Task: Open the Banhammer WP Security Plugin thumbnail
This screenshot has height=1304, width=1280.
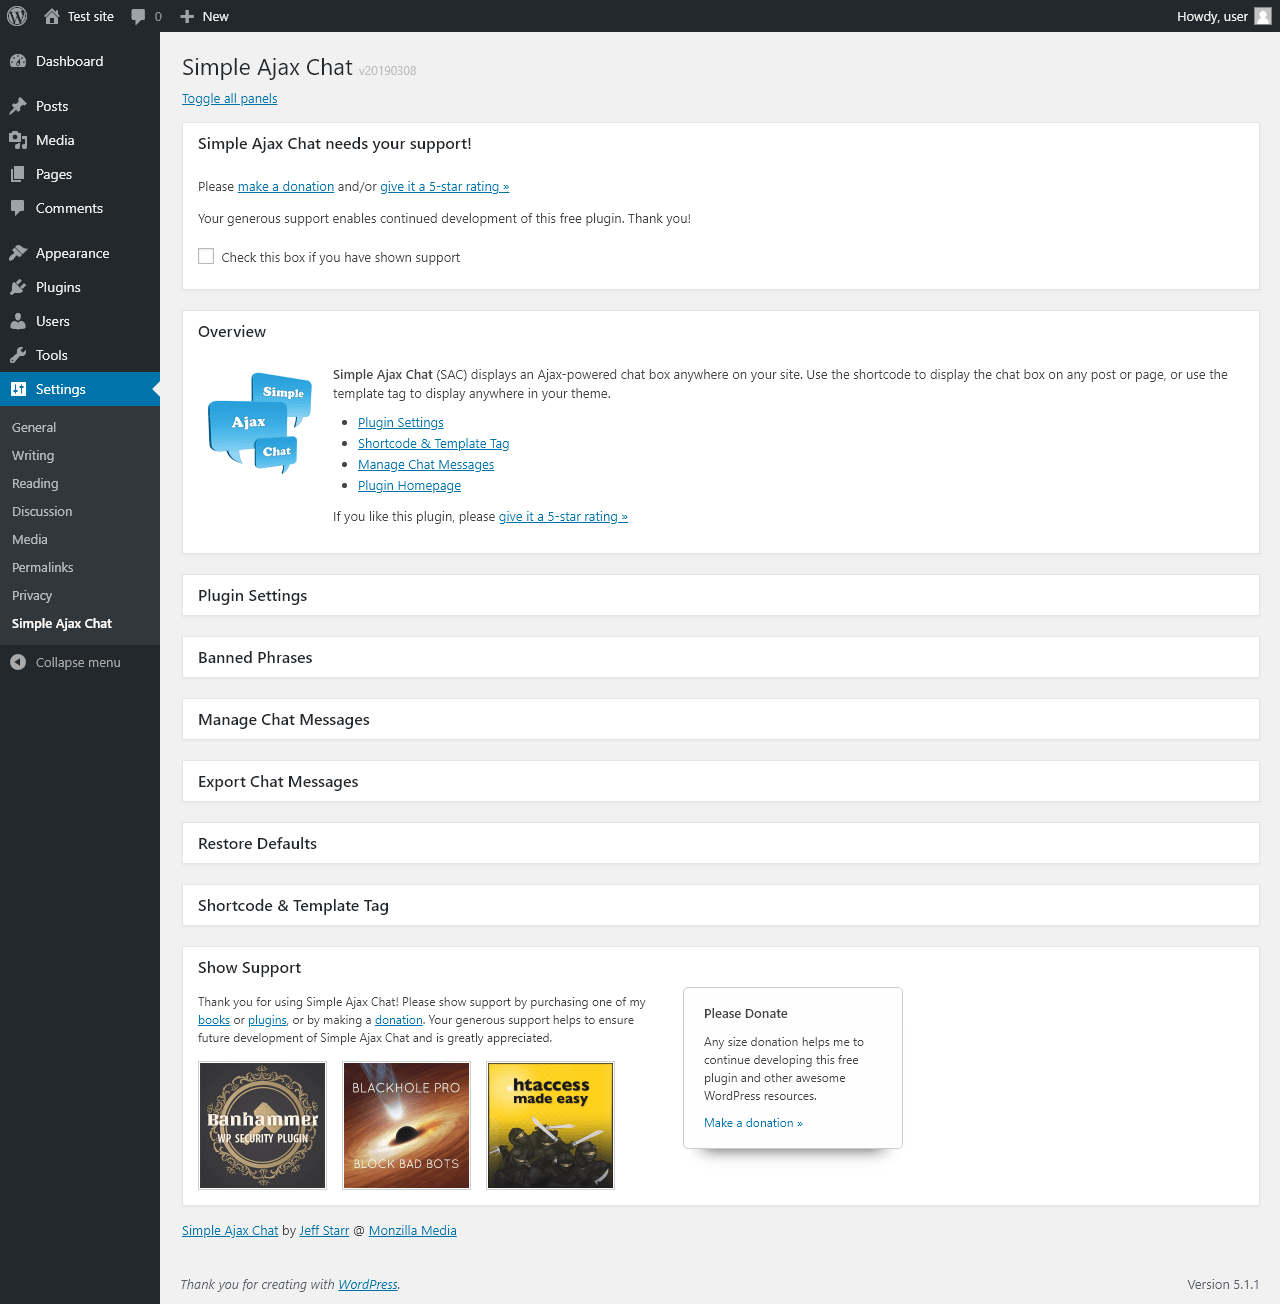Action: click(x=263, y=1125)
